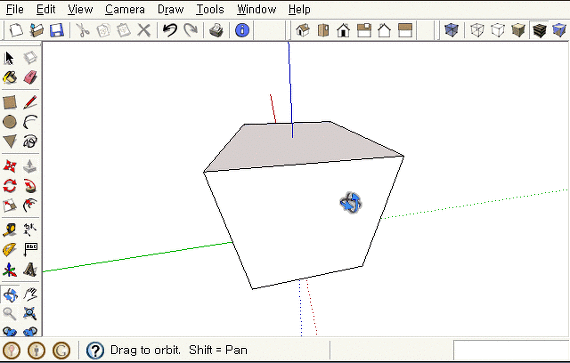Screen dimensions: 570x363
Task: Select the Axes tool
Action: pyautogui.click(x=9, y=270)
